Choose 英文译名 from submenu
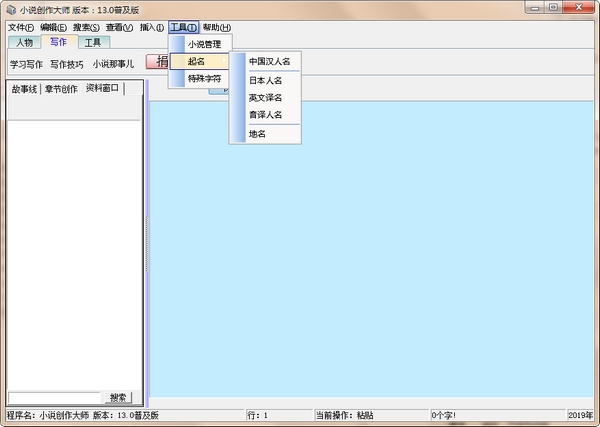Image resolution: width=600 pixels, height=427 pixels. pyautogui.click(x=265, y=98)
